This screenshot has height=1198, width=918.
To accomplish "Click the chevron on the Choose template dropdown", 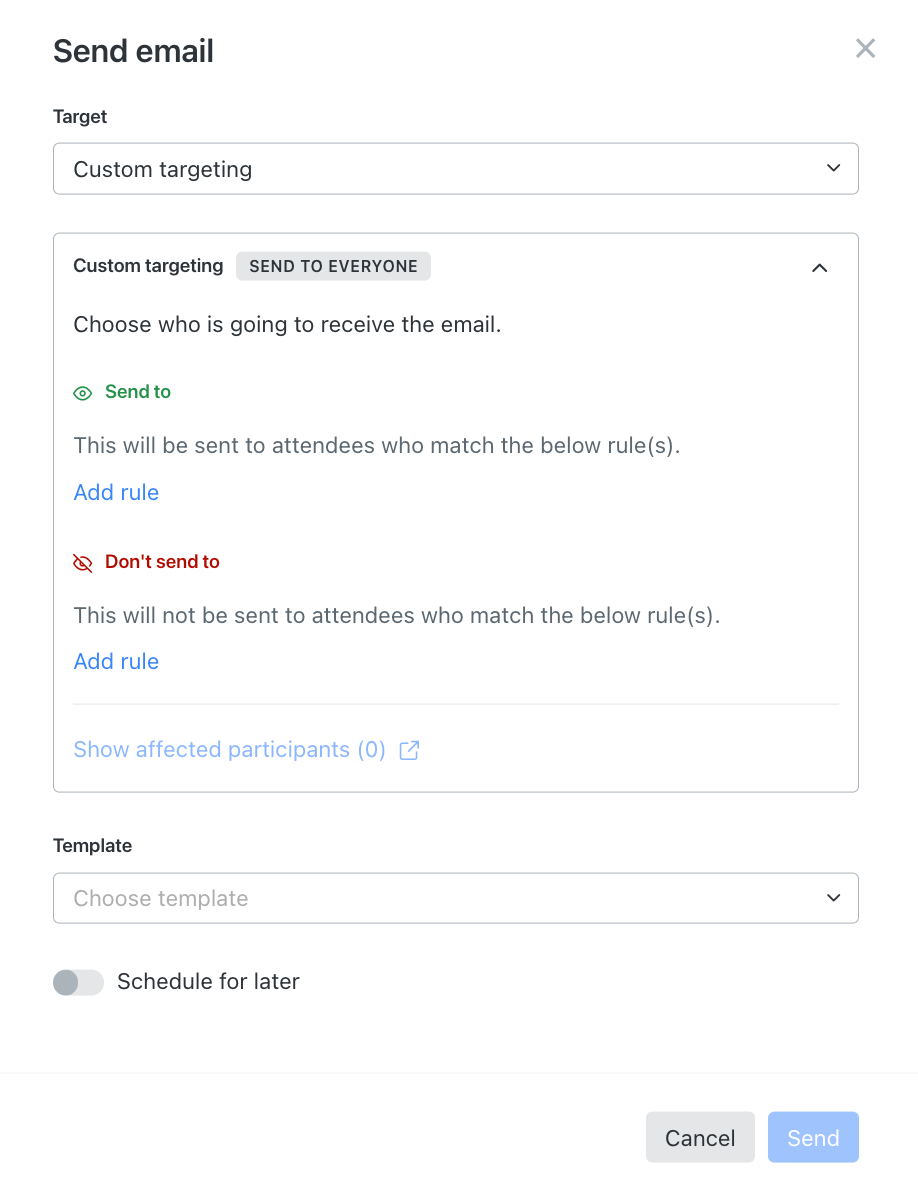I will [x=832, y=898].
